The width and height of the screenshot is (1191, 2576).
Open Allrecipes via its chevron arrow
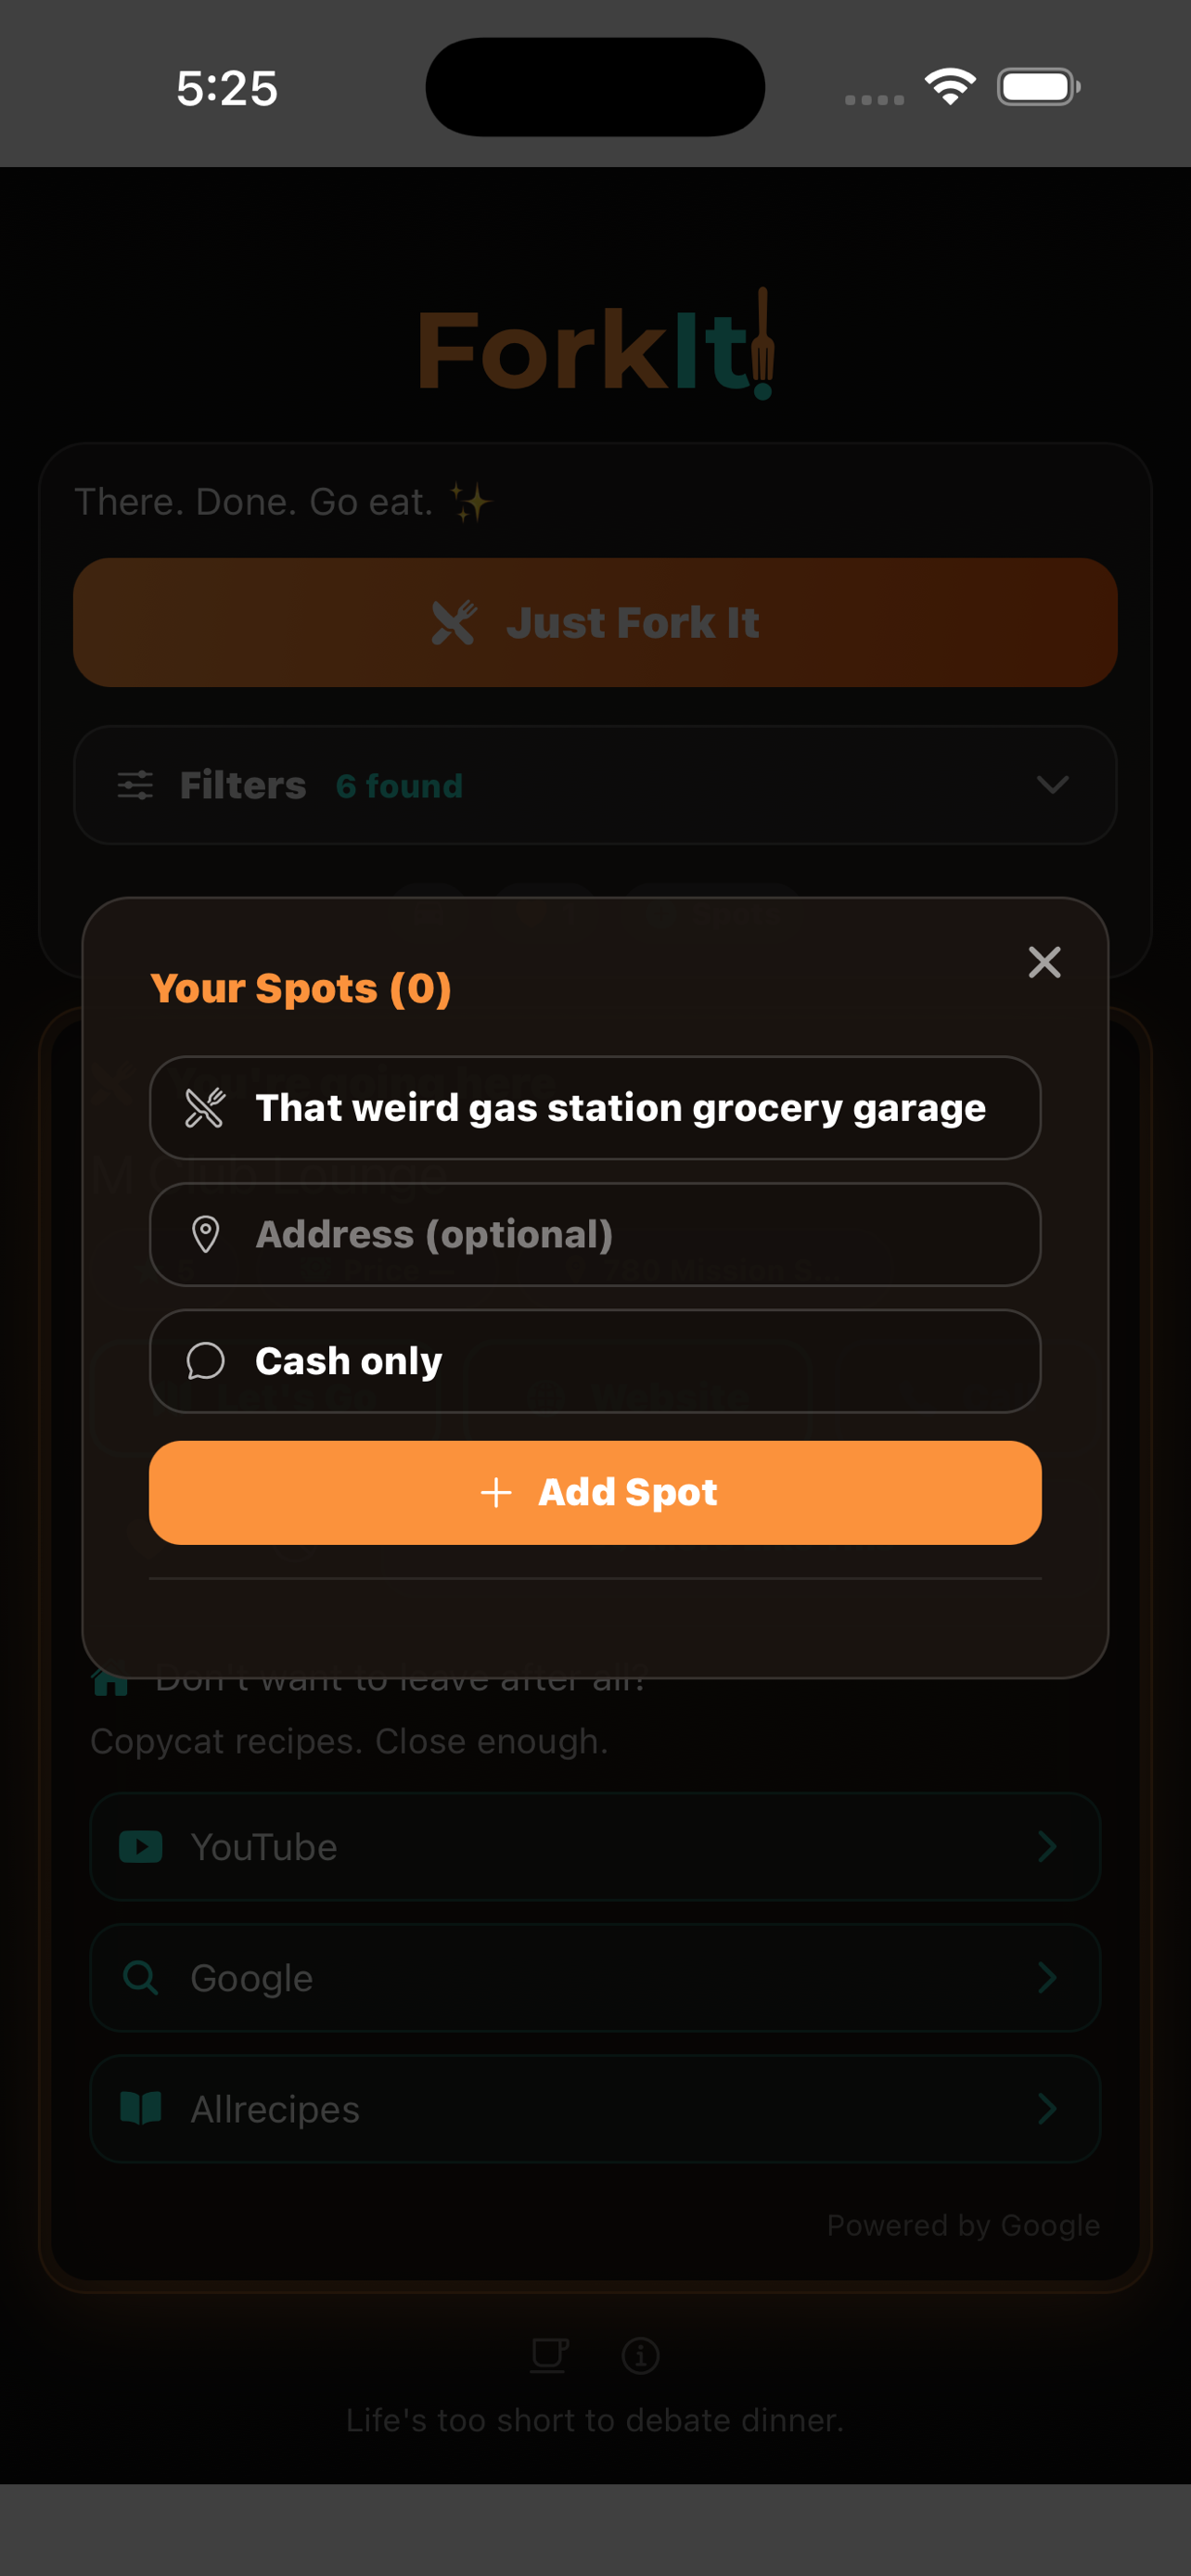coord(1046,2109)
